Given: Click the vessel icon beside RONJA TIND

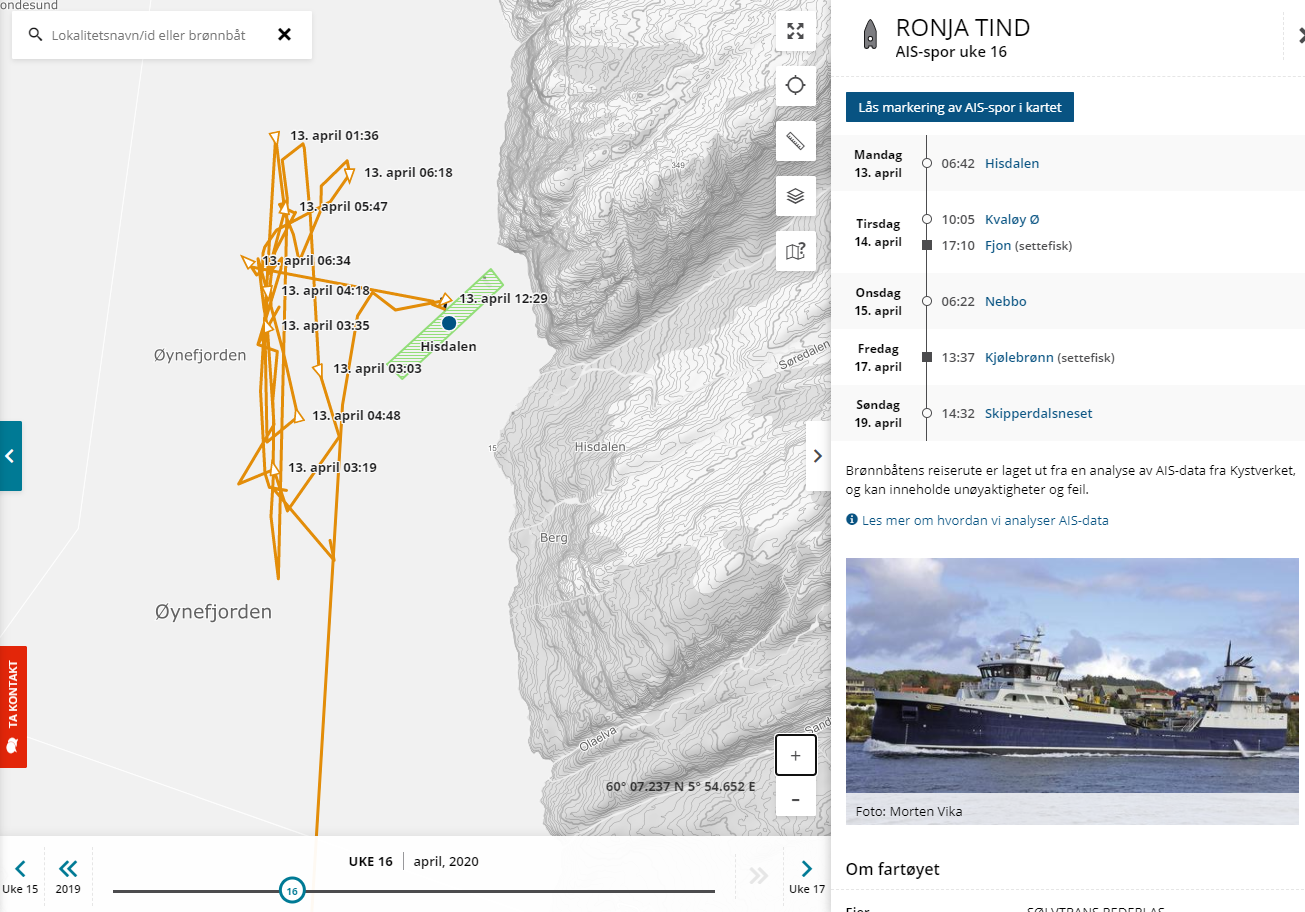Looking at the screenshot, I should [x=870, y=35].
